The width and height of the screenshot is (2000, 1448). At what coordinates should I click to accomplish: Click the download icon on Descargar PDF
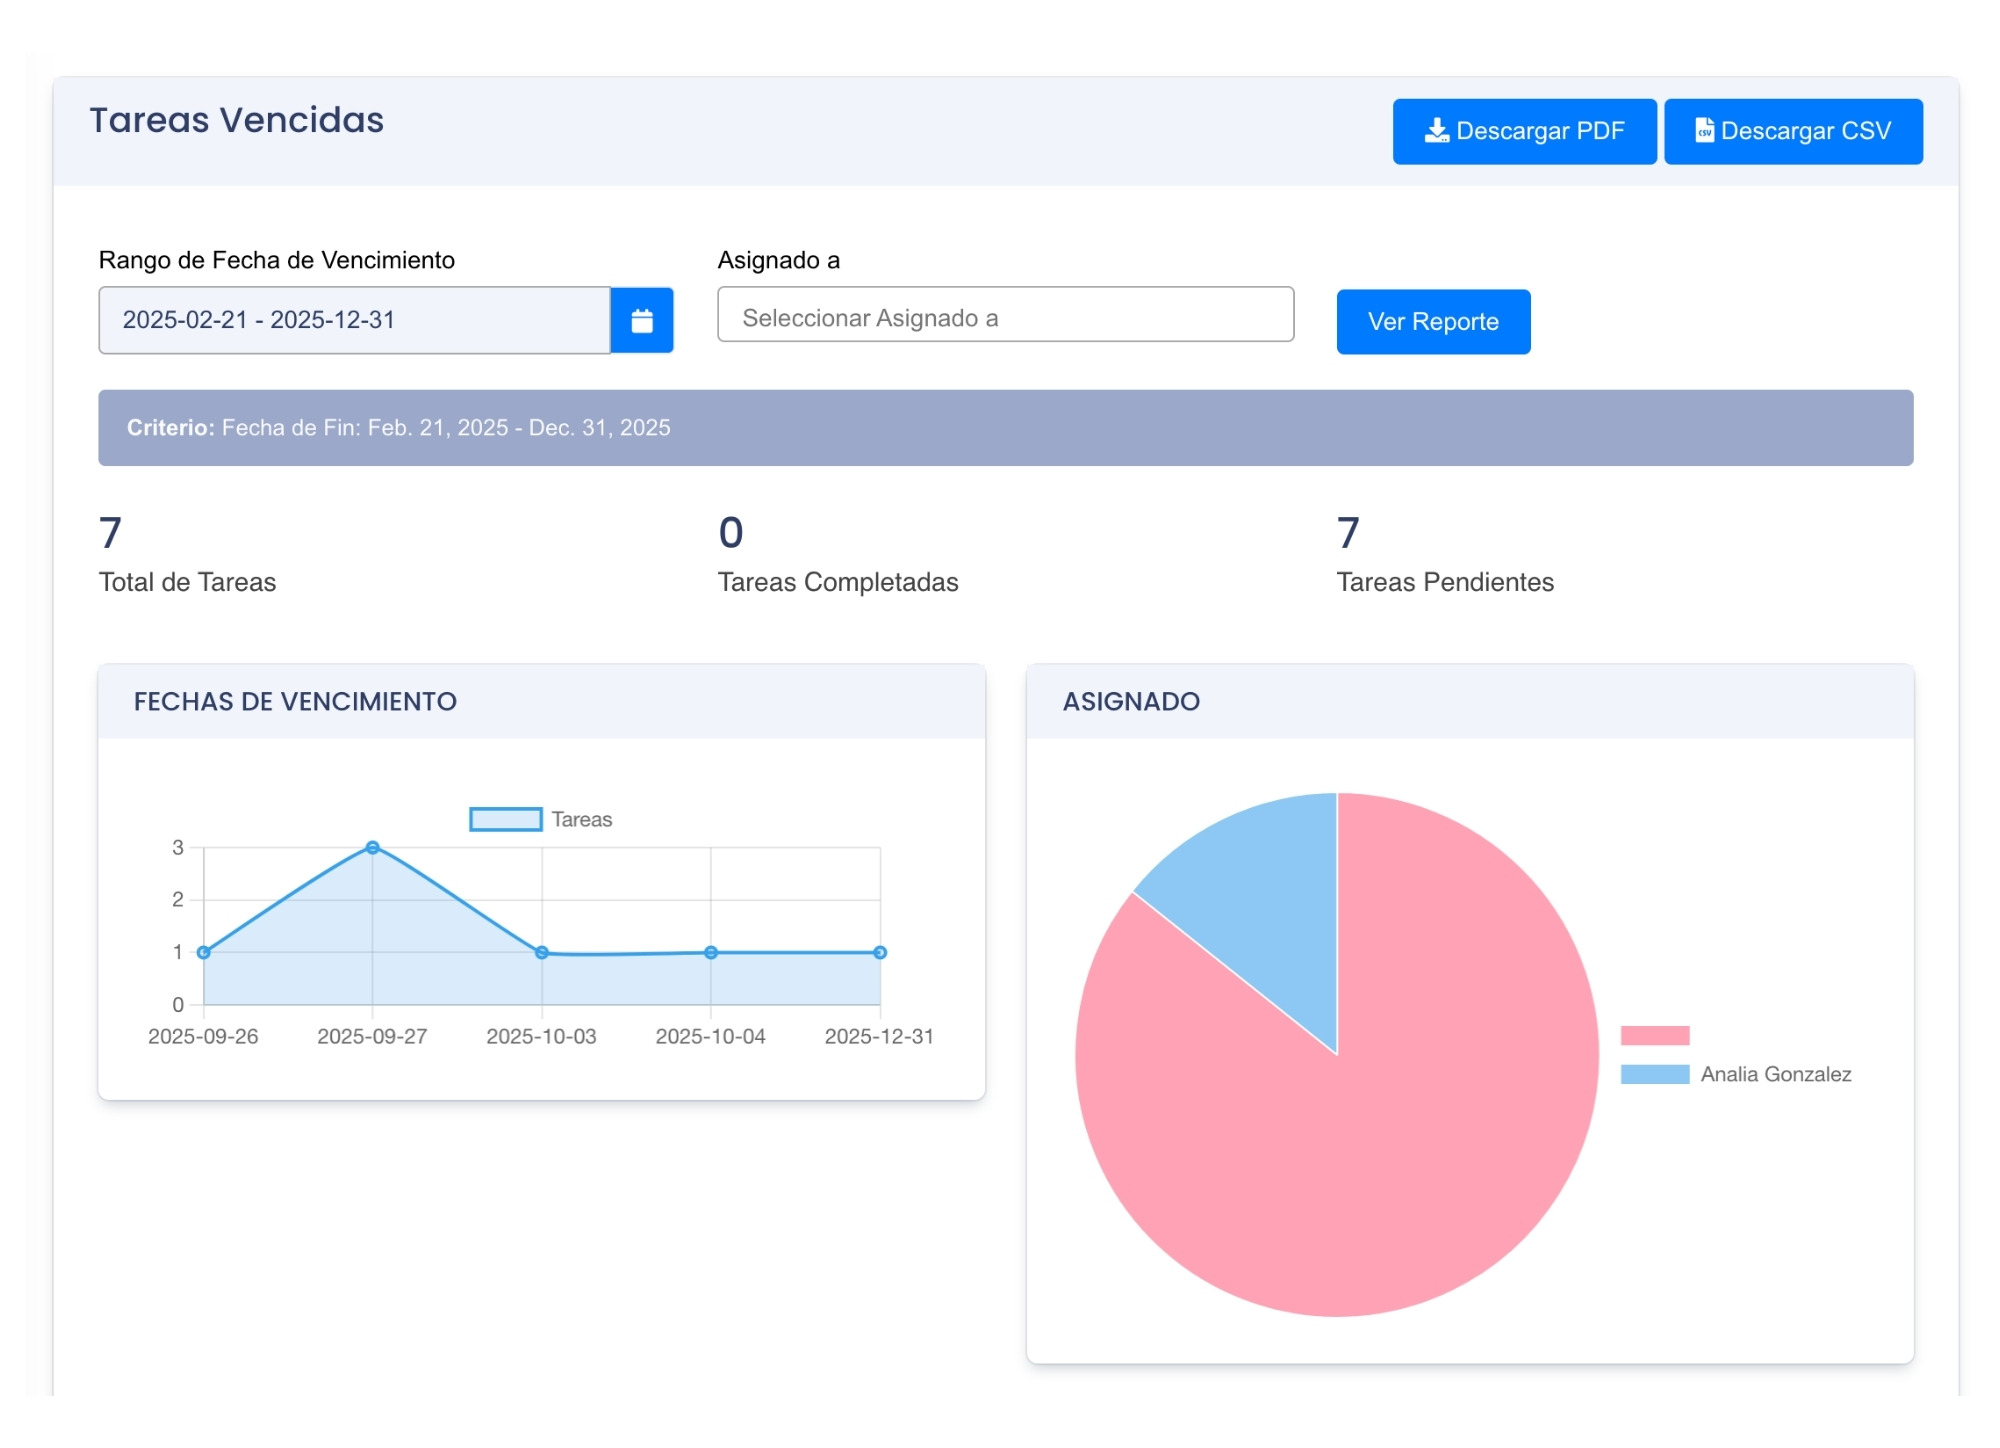pos(1436,131)
